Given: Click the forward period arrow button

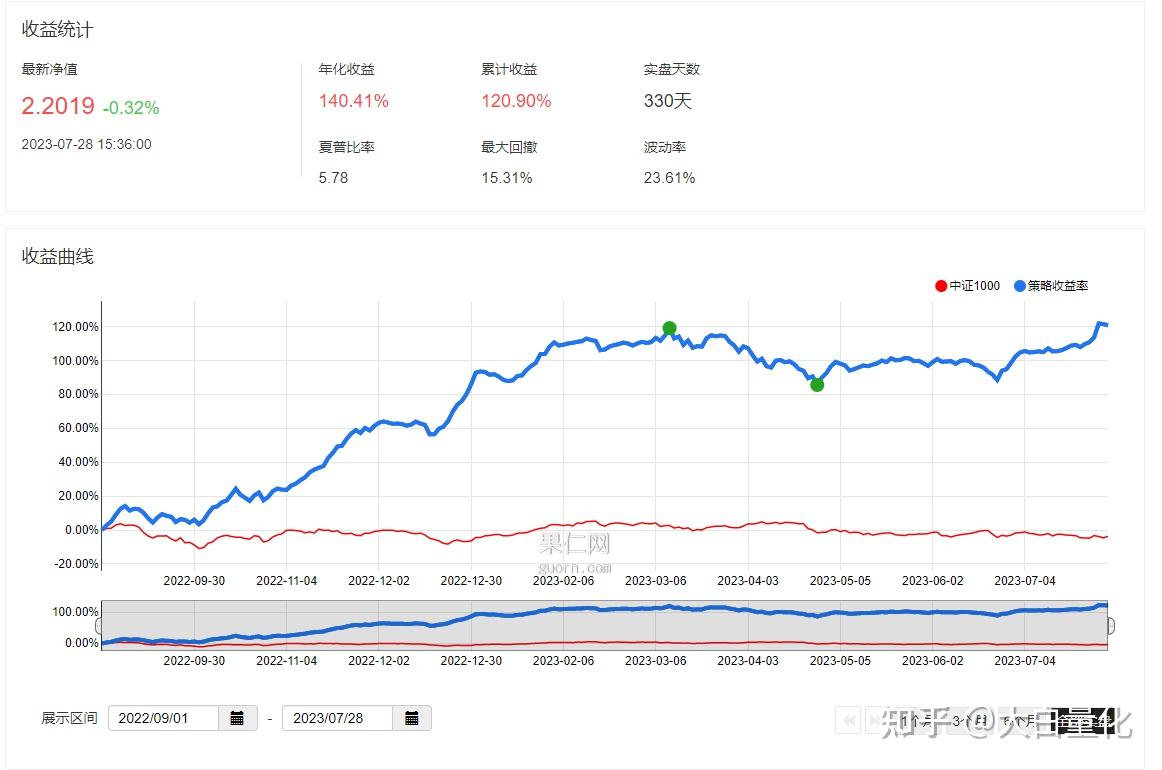Looking at the screenshot, I should coord(877,720).
